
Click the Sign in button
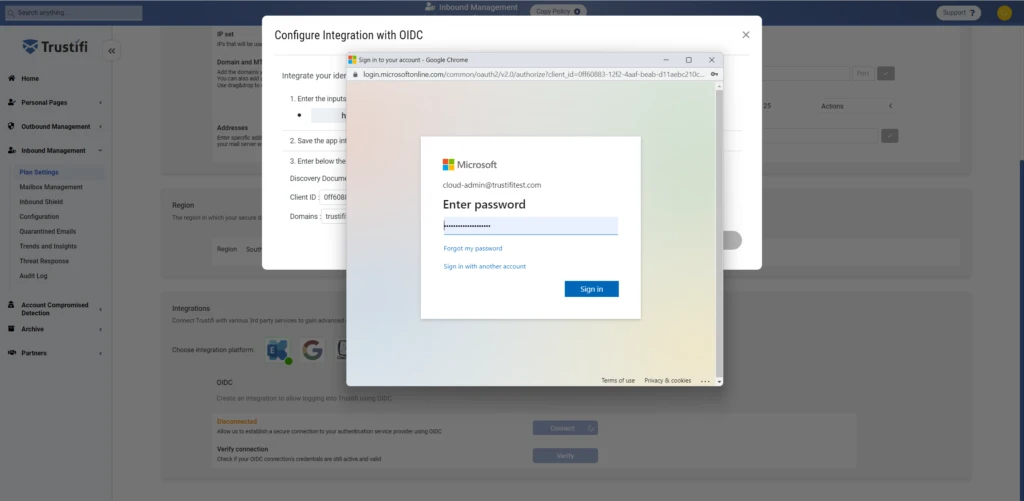(592, 289)
